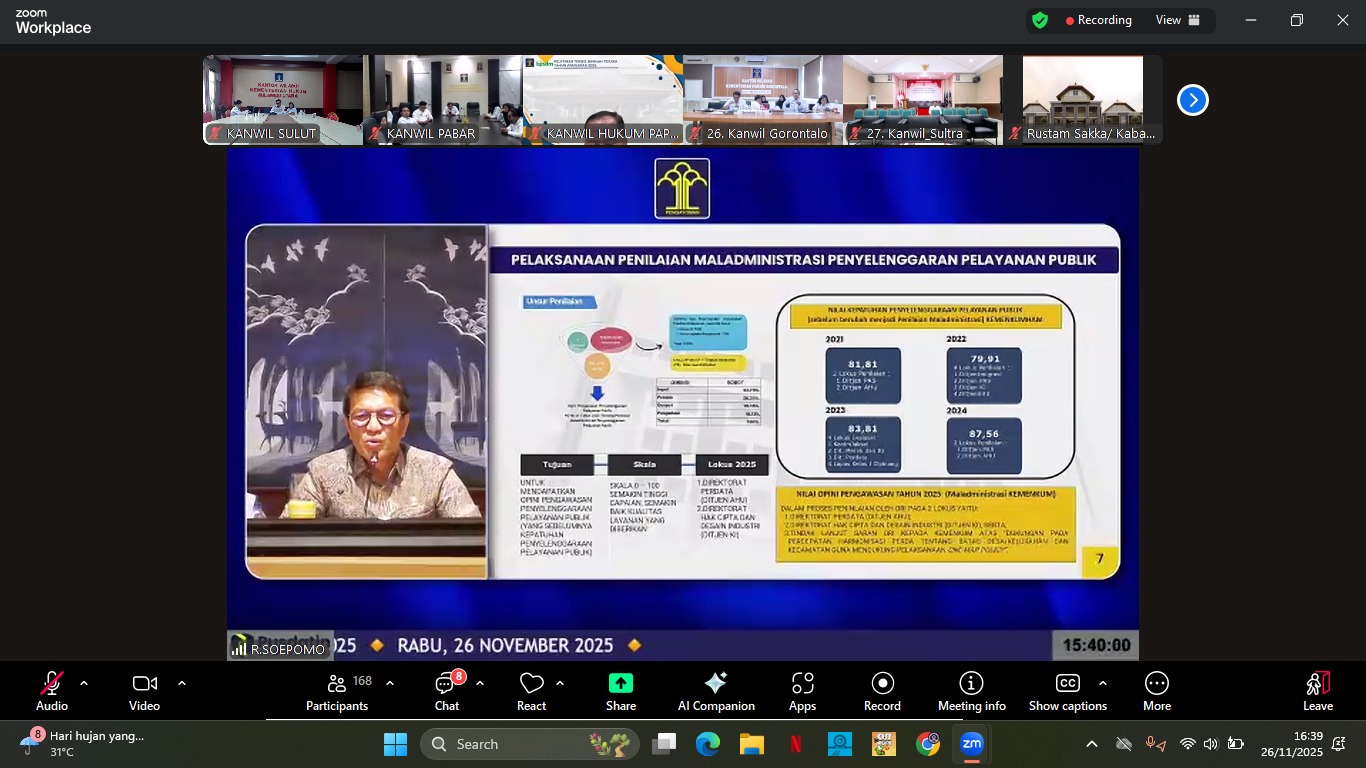Launch the AI Companion
The image size is (1366, 768).
[716, 690]
